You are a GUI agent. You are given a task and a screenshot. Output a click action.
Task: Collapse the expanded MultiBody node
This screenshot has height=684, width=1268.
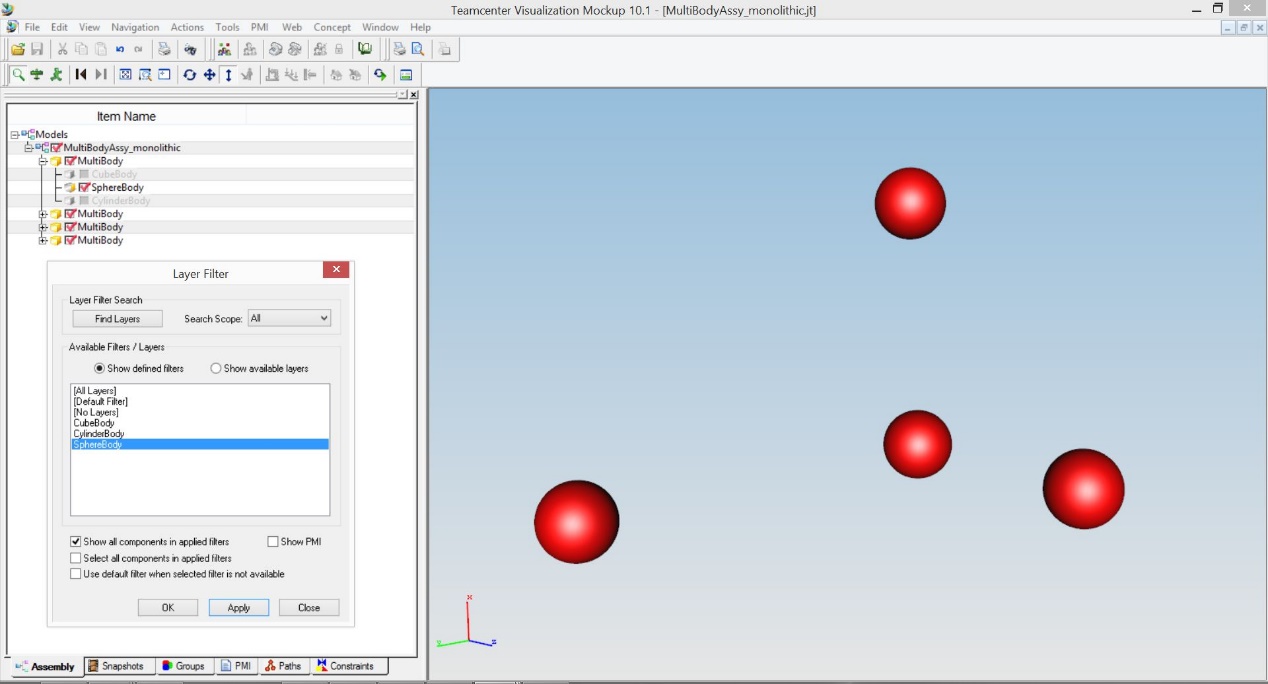[x=43, y=161]
